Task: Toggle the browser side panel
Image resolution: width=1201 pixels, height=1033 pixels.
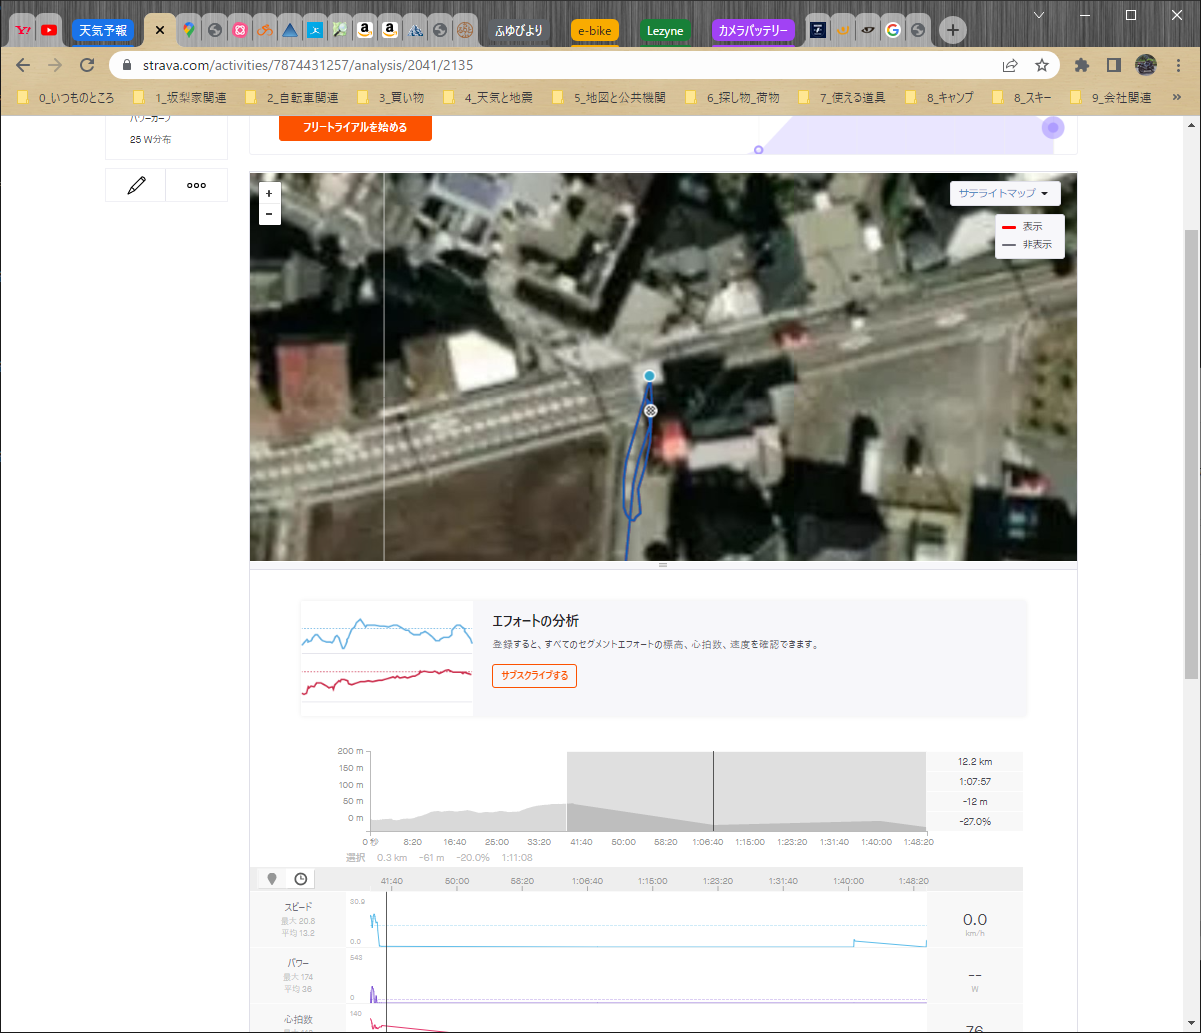Action: click(x=1113, y=65)
